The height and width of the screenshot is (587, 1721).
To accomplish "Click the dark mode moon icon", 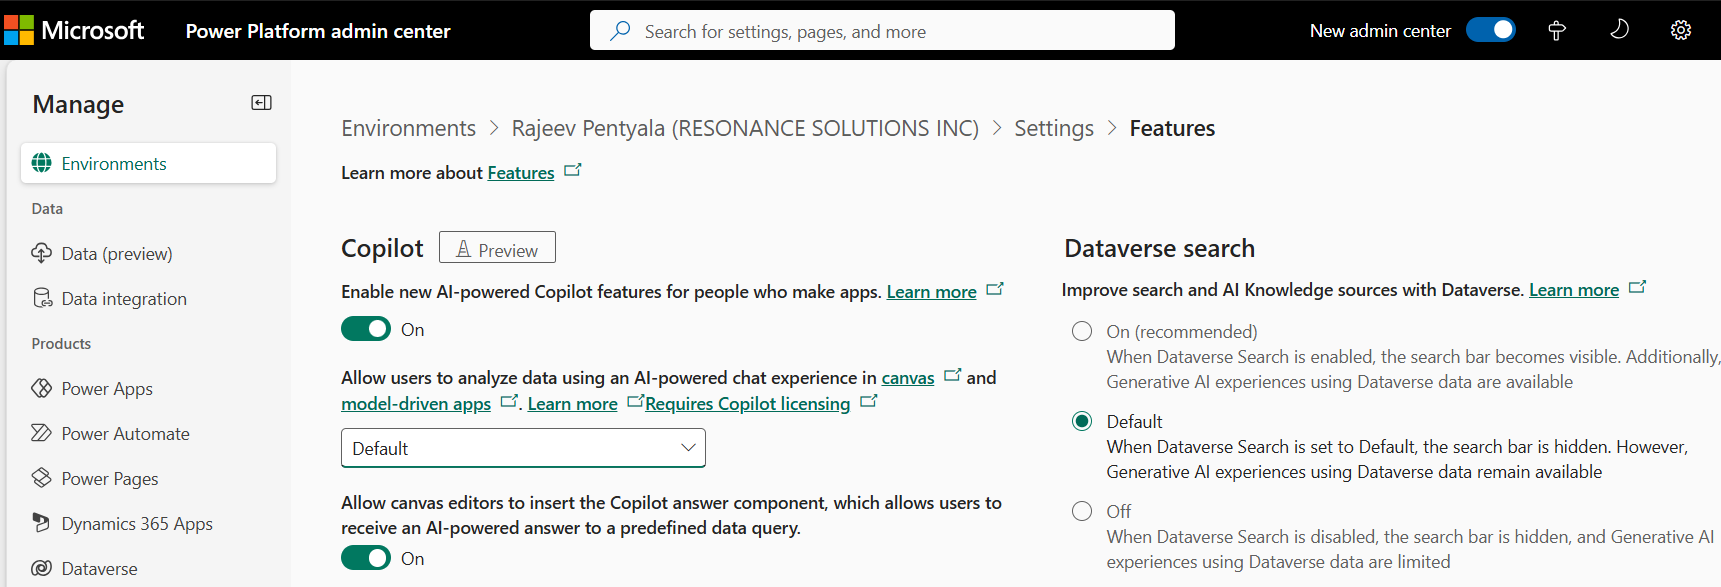I will (x=1619, y=30).
